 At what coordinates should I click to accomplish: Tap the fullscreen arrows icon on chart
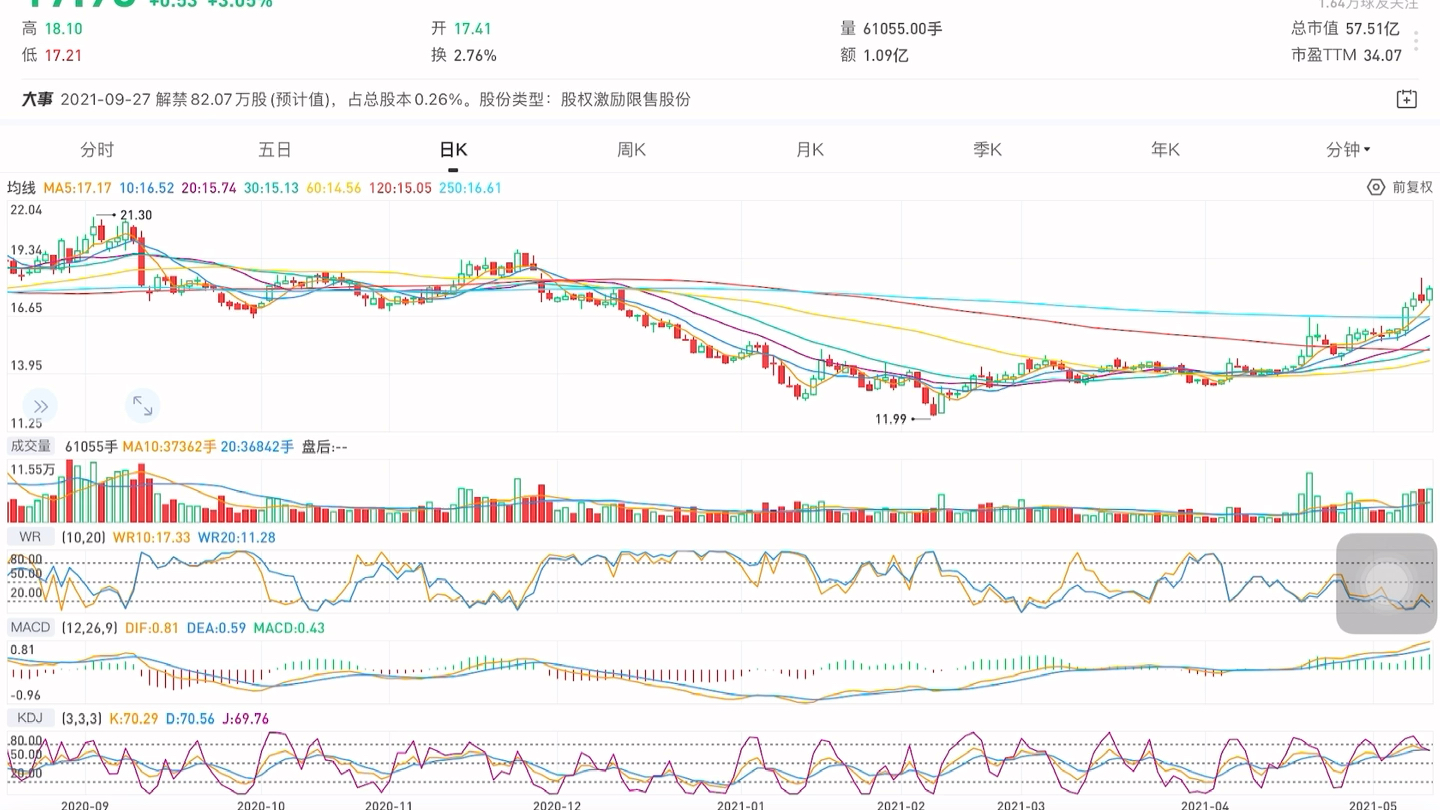point(143,405)
